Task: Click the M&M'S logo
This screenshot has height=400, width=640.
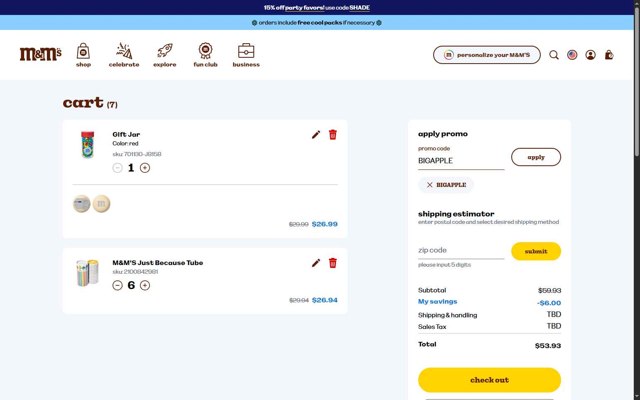Action: (x=40, y=54)
